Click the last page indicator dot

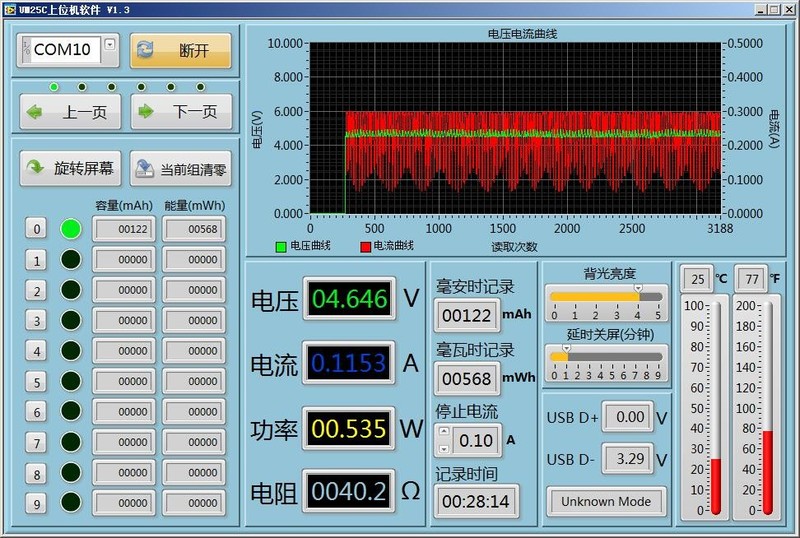[201, 87]
